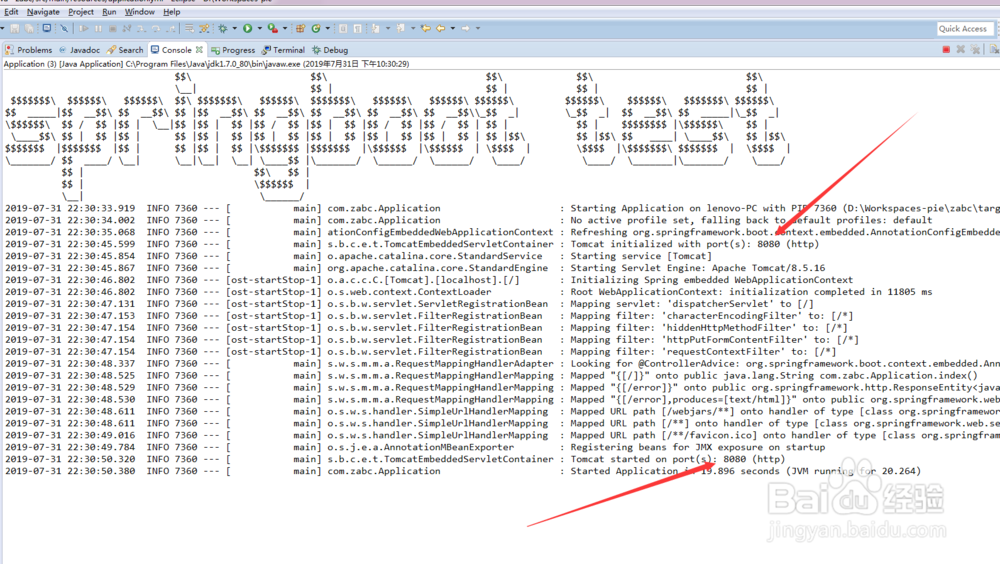Click the Back navigation arrow icon

coord(441,29)
